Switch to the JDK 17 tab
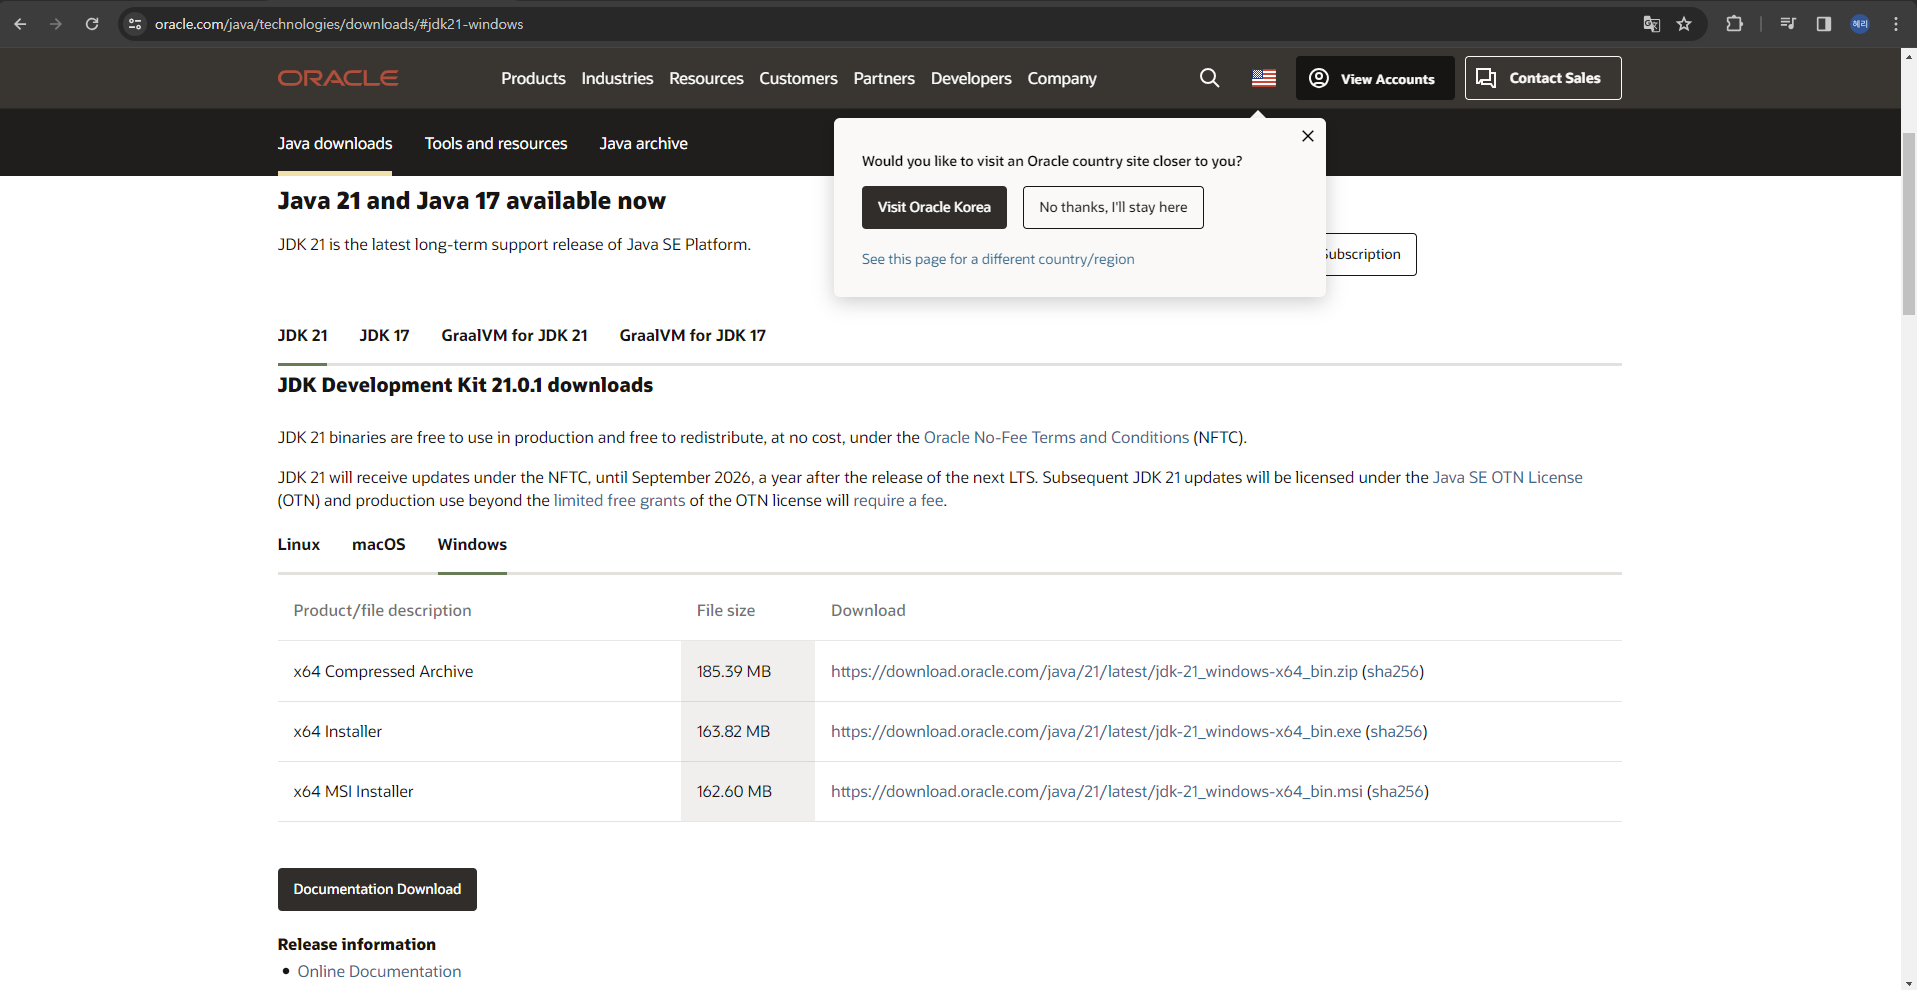Image resolution: width=1917 pixels, height=990 pixels. coord(384,335)
